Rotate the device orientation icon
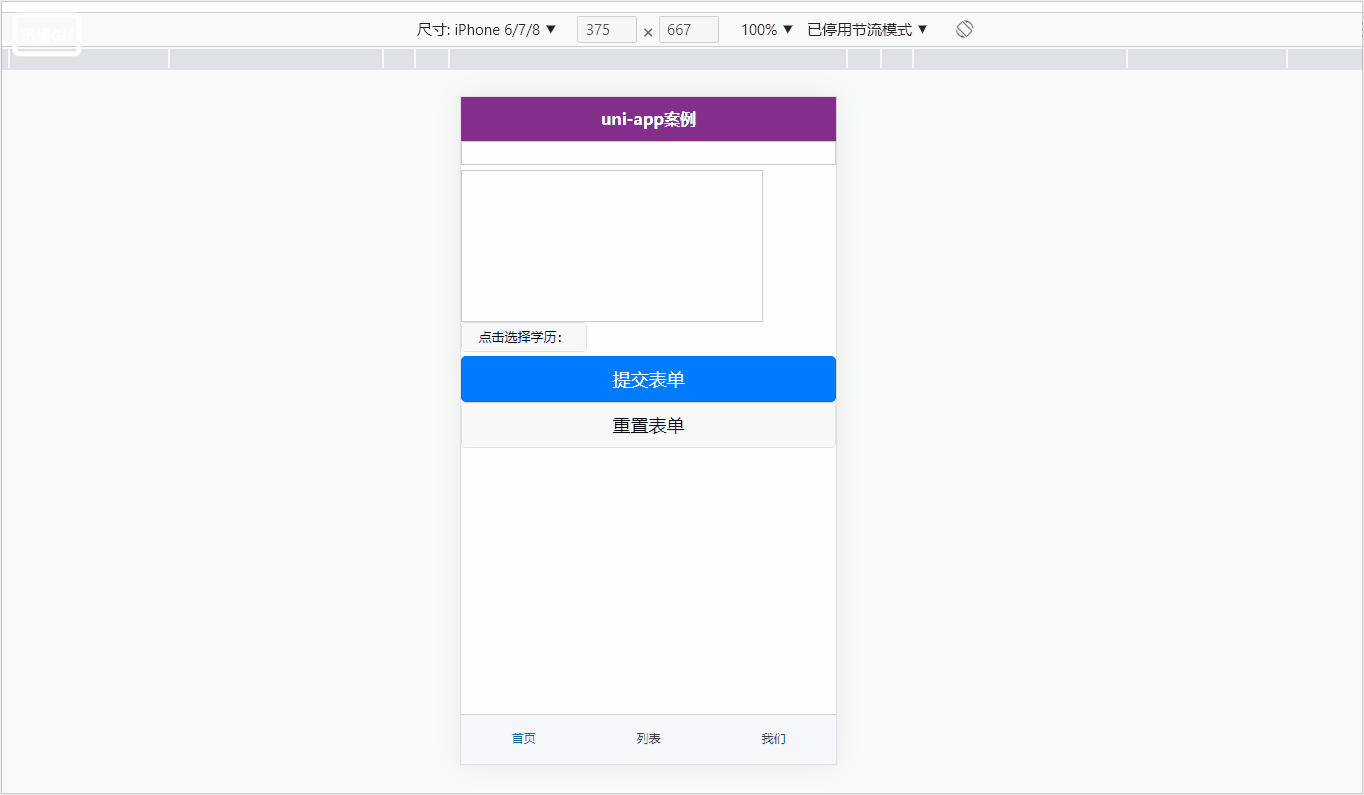Screen dimensions: 1364x795 964,29
